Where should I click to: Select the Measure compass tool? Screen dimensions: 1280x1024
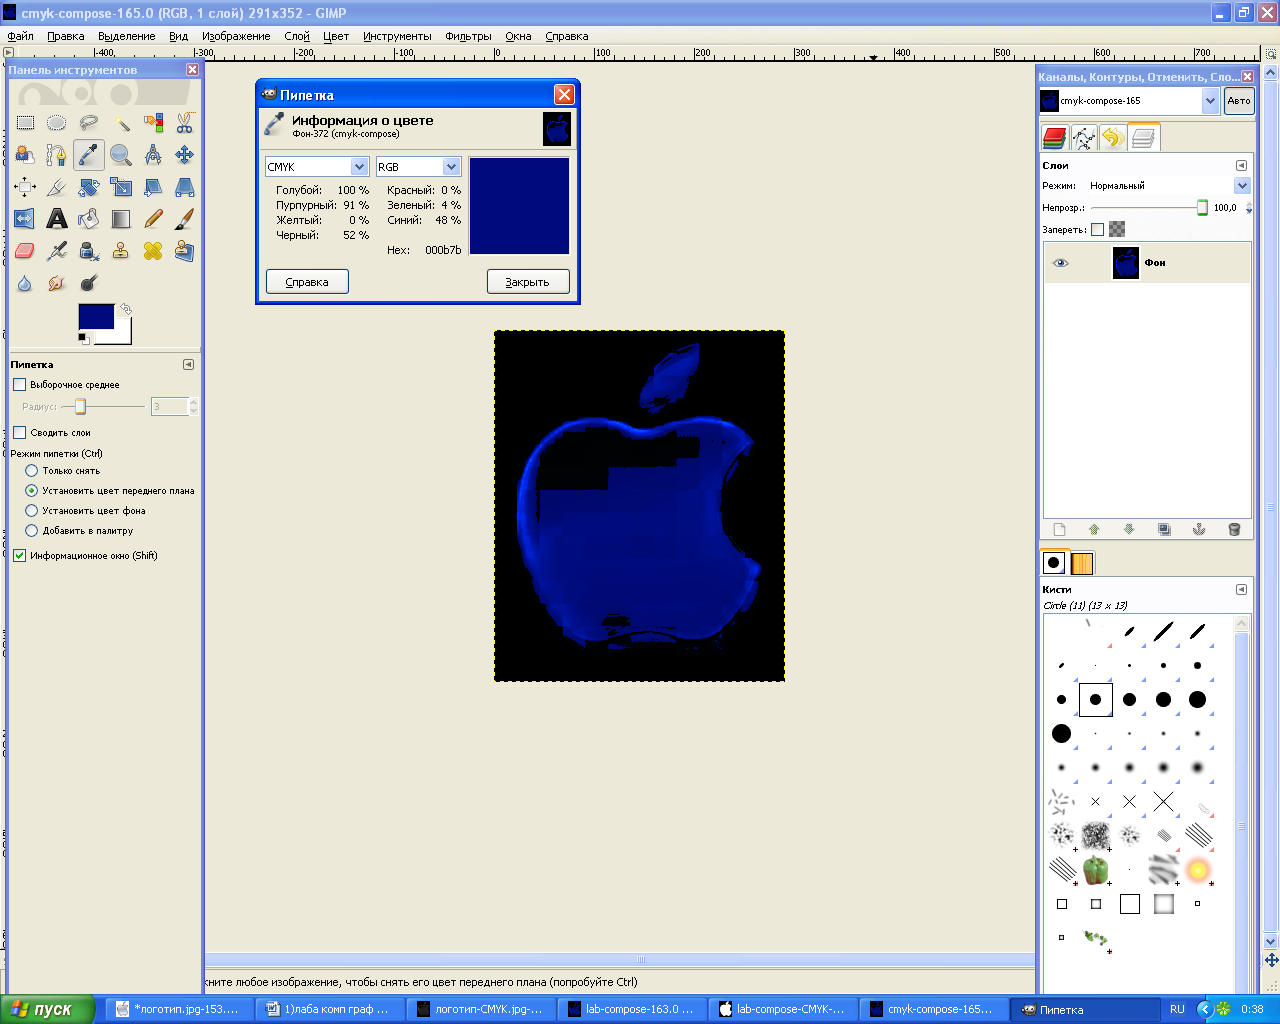coord(153,155)
